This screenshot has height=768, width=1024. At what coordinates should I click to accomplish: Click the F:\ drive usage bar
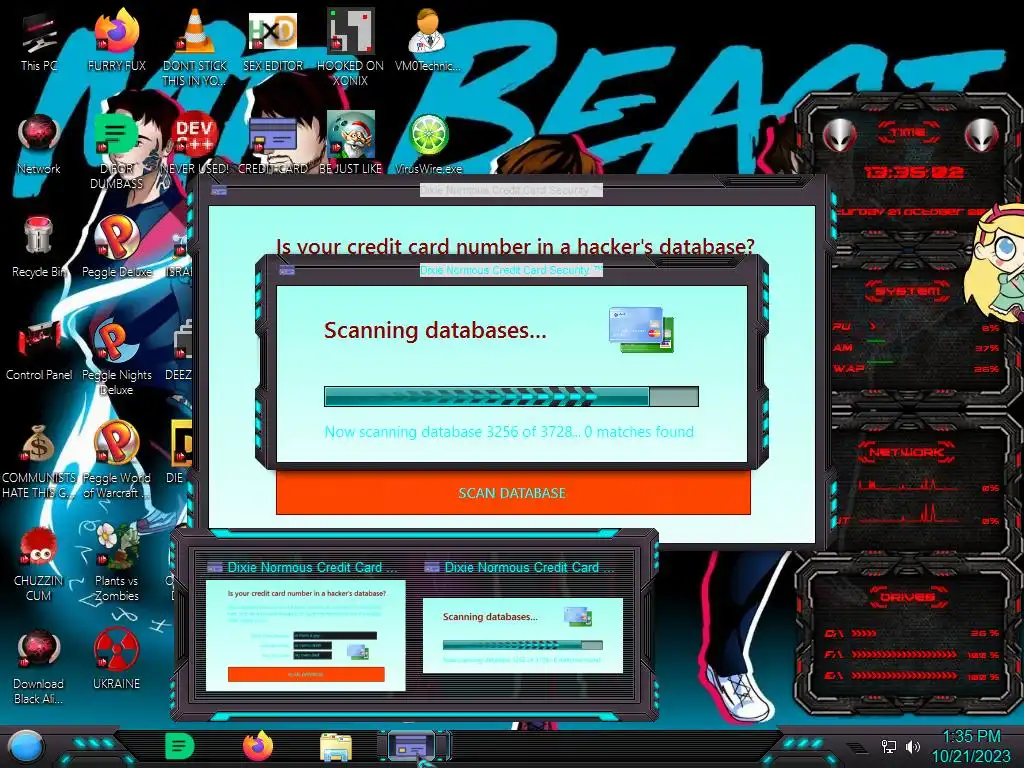tap(904, 654)
